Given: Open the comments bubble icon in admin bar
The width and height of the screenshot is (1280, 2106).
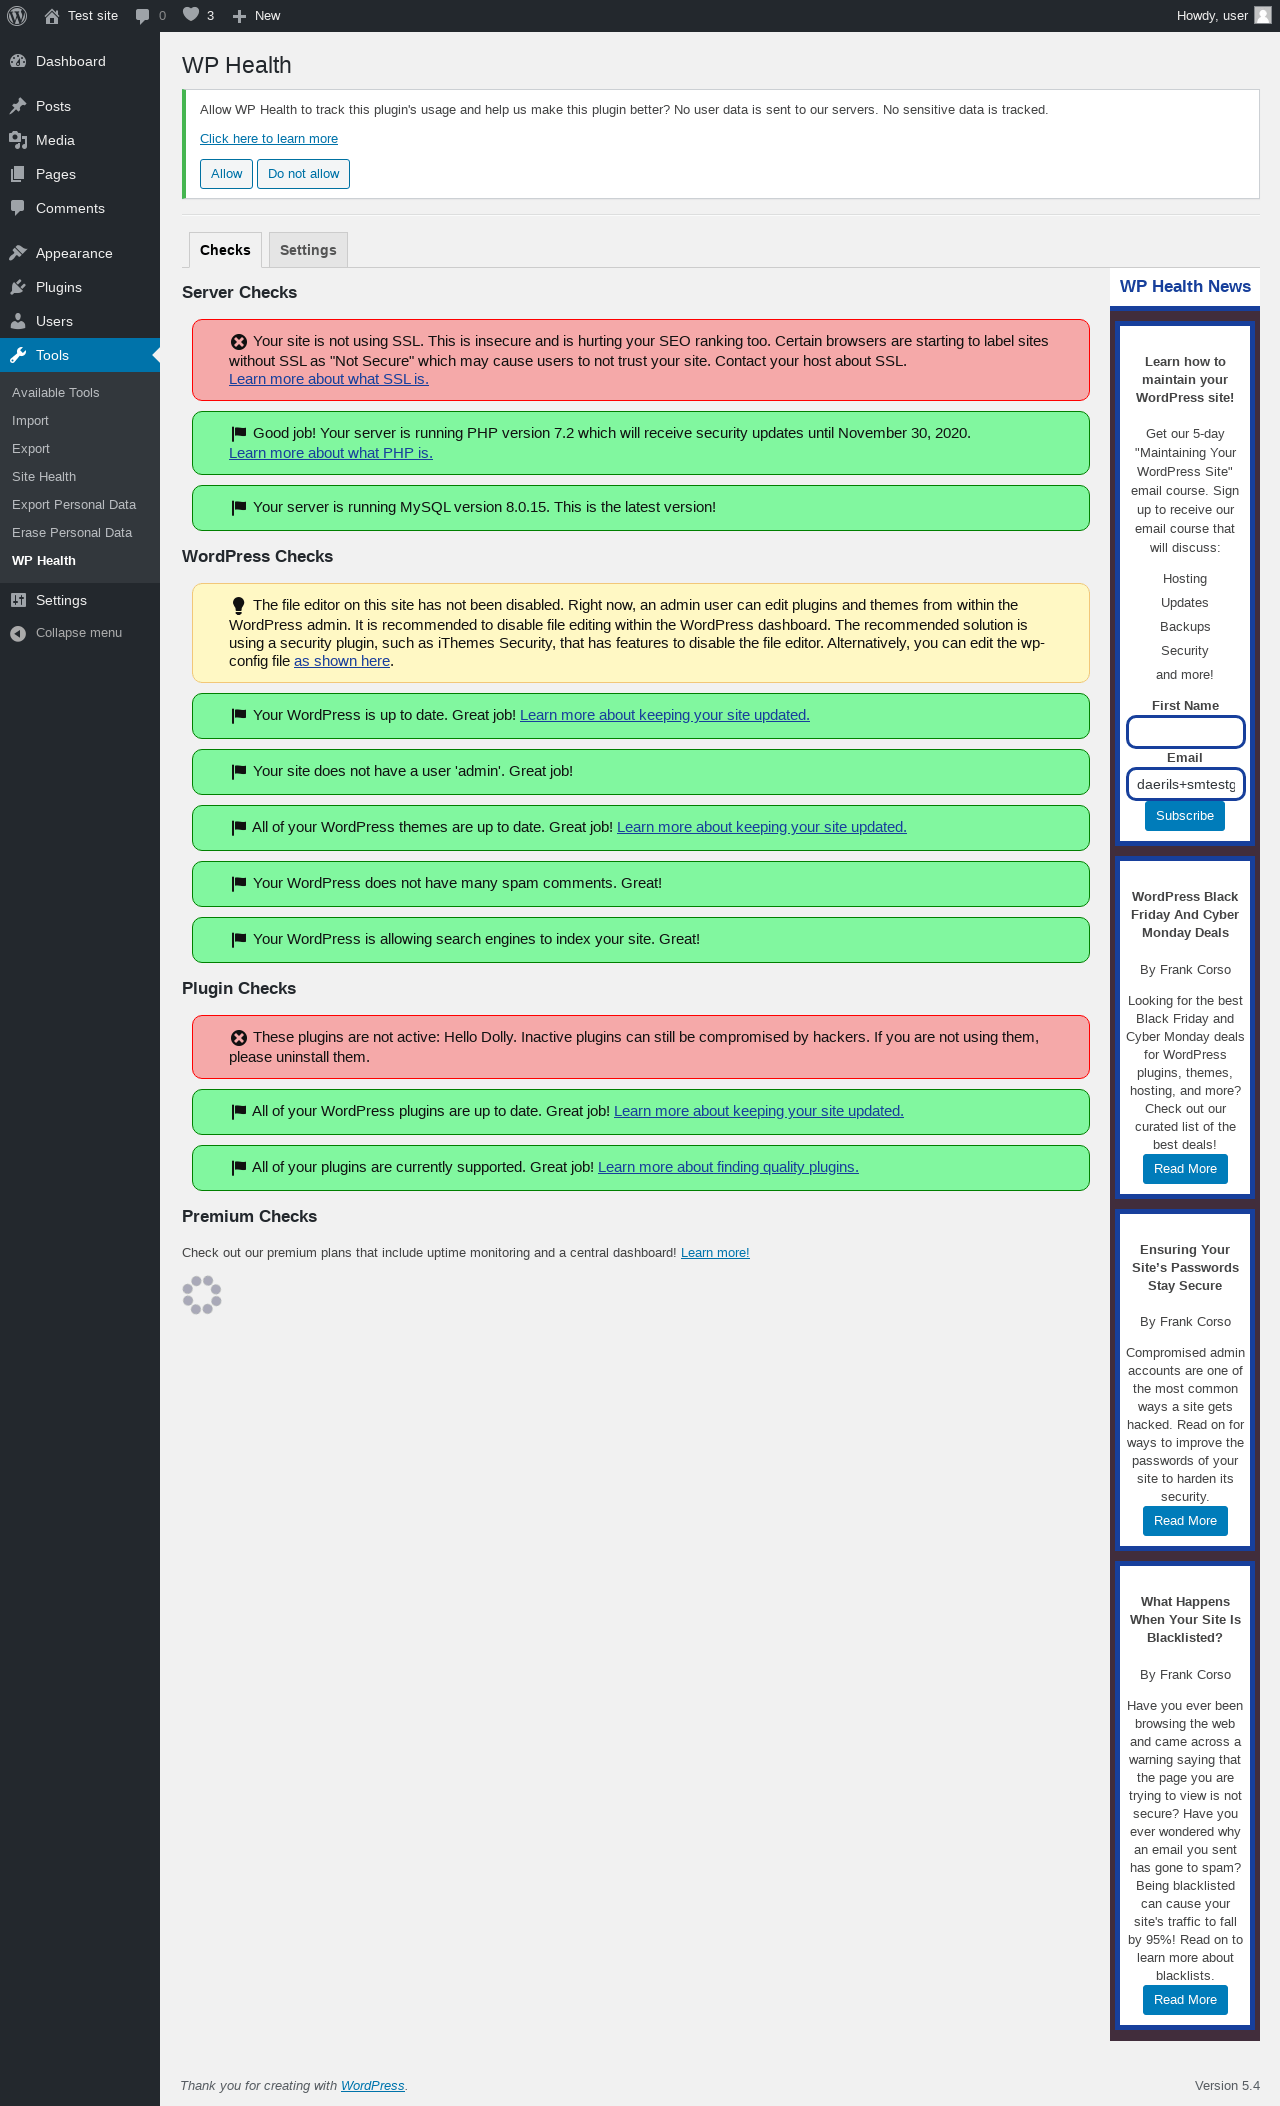Looking at the screenshot, I should click(x=142, y=16).
